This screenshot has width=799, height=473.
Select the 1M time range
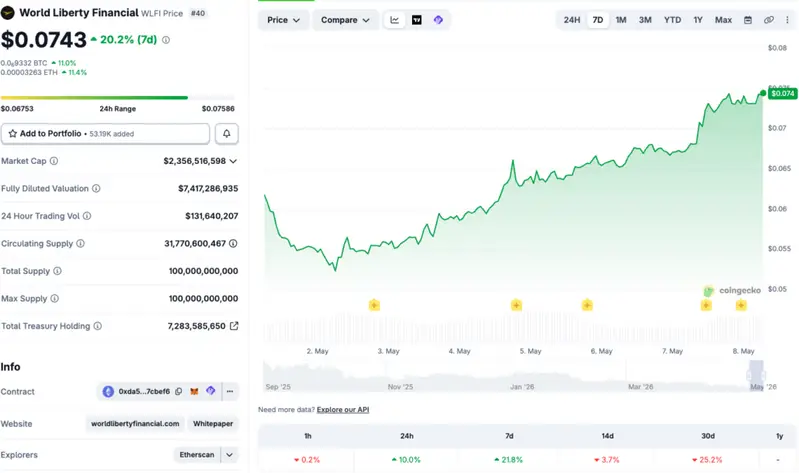(x=621, y=20)
